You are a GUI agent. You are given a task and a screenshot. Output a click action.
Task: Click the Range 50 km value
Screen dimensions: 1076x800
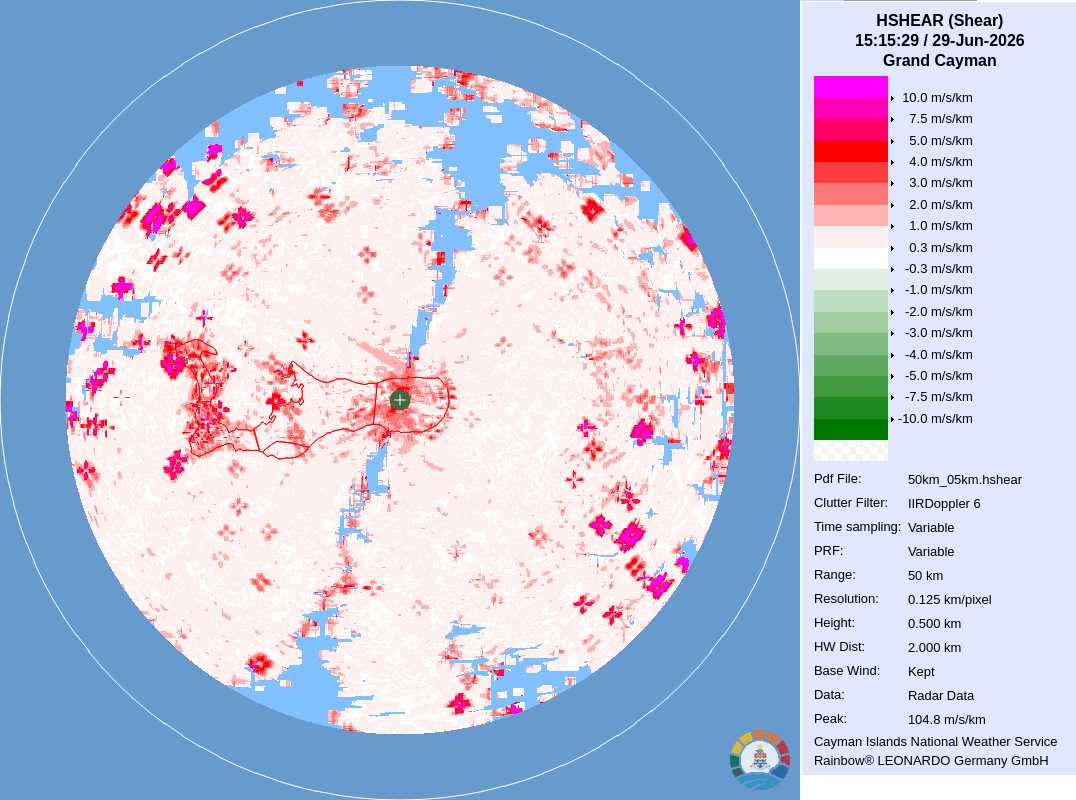[x=925, y=576]
